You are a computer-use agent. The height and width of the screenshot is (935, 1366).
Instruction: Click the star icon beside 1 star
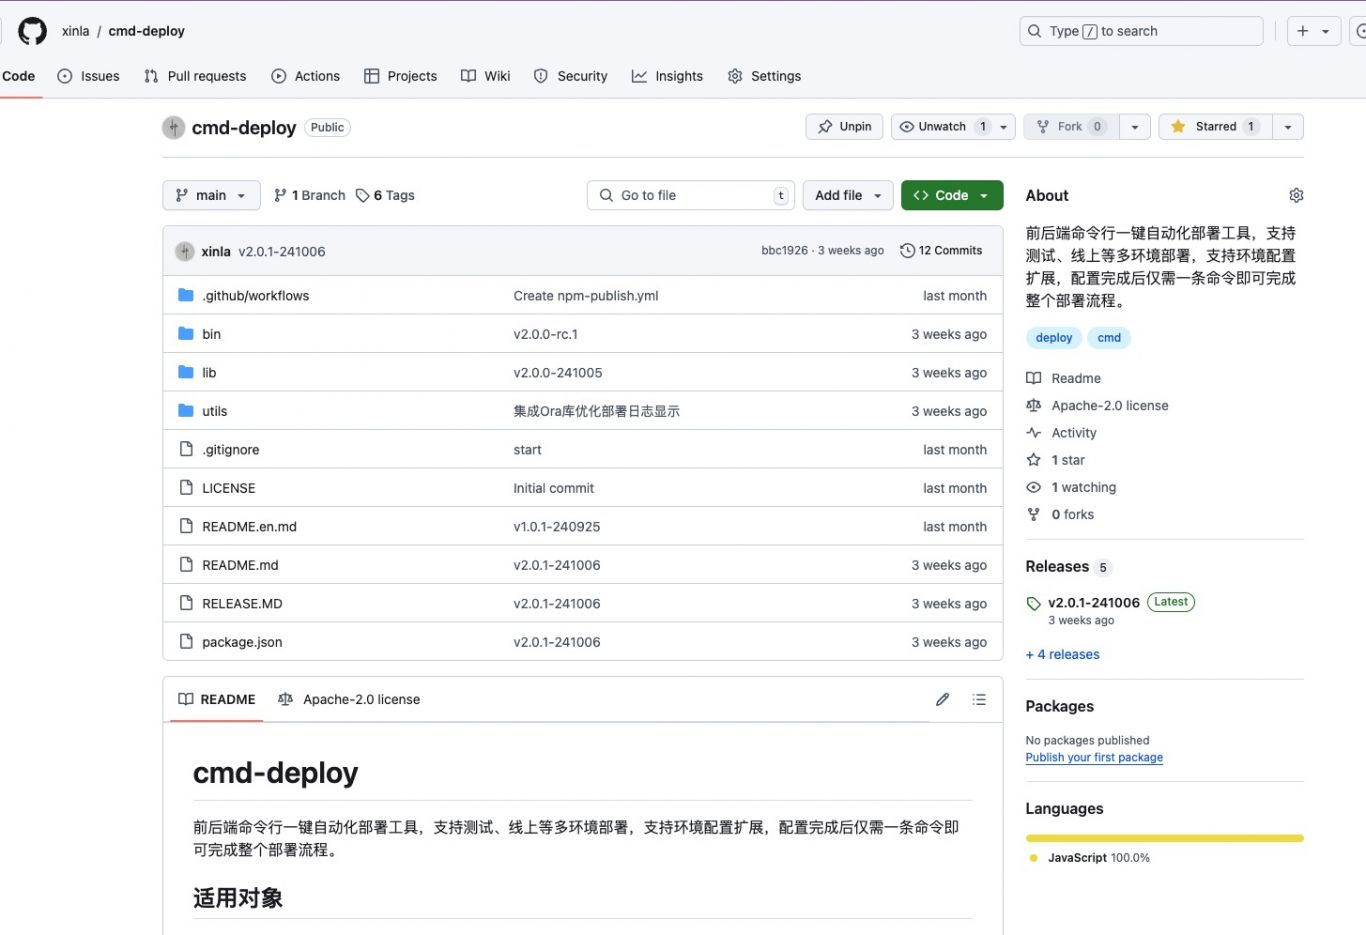coord(1034,460)
